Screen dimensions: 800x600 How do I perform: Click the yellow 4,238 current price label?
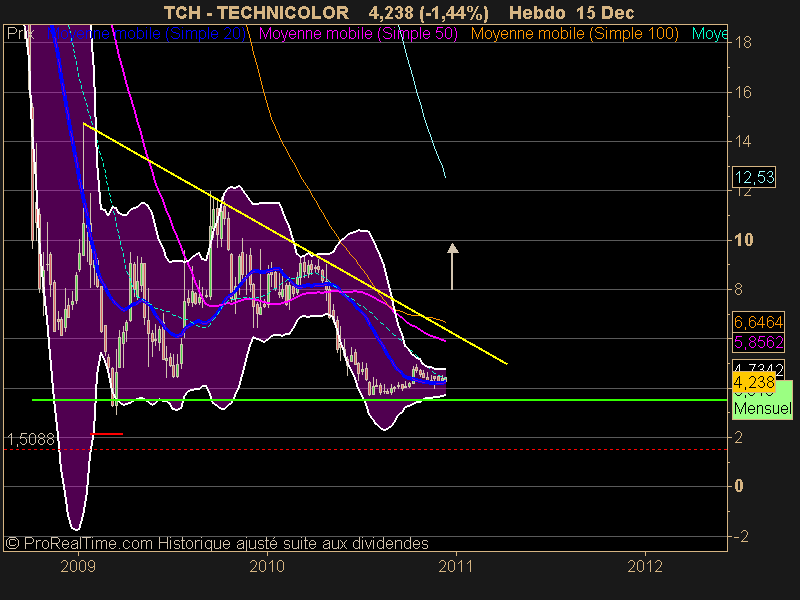[754, 382]
